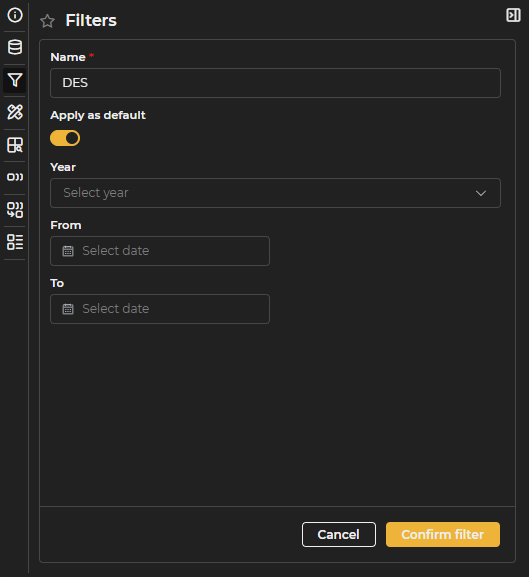Click the Year dropdown chevron arrow
529x577 pixels.
pyautogui.click(x=481, y=193)
